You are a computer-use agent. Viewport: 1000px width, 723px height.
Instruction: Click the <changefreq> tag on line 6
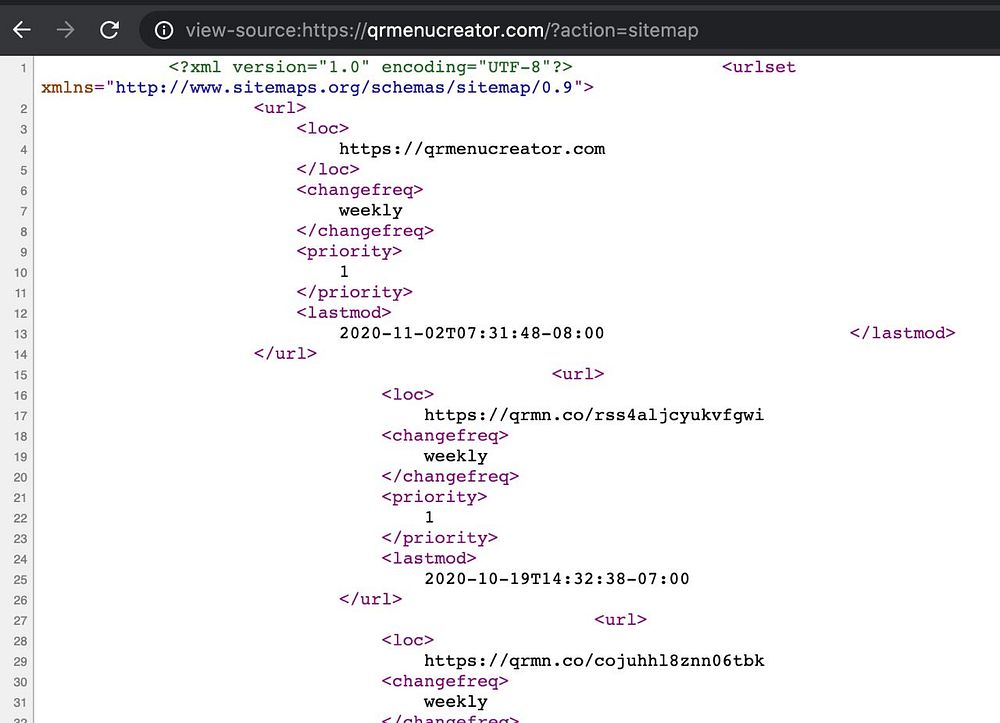pos(360,190)
